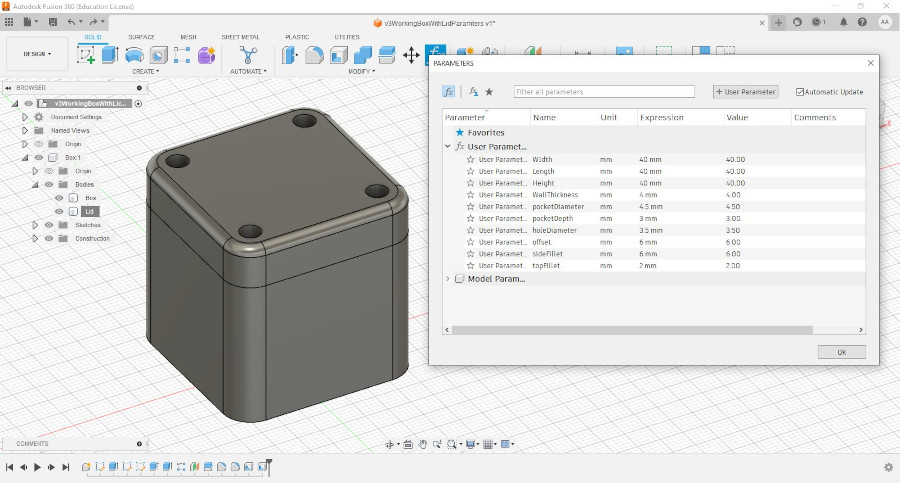
Task: Open the data panel grid icon
Action: coord(9,22)
